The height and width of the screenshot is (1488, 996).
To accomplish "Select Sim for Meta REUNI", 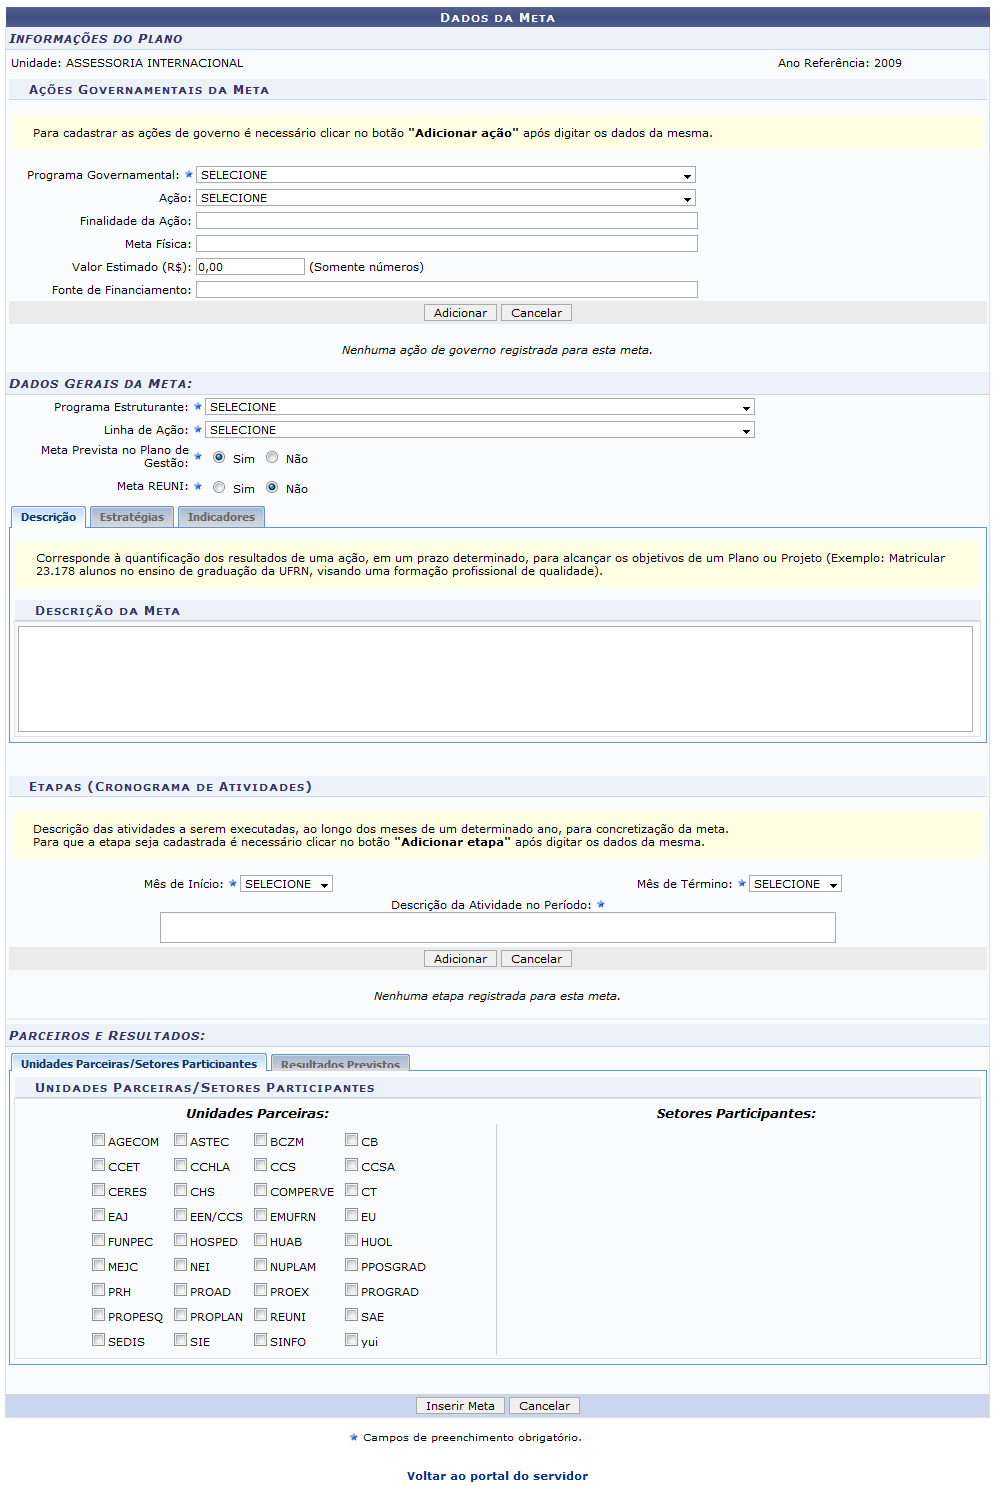I will tap(219, 487).
